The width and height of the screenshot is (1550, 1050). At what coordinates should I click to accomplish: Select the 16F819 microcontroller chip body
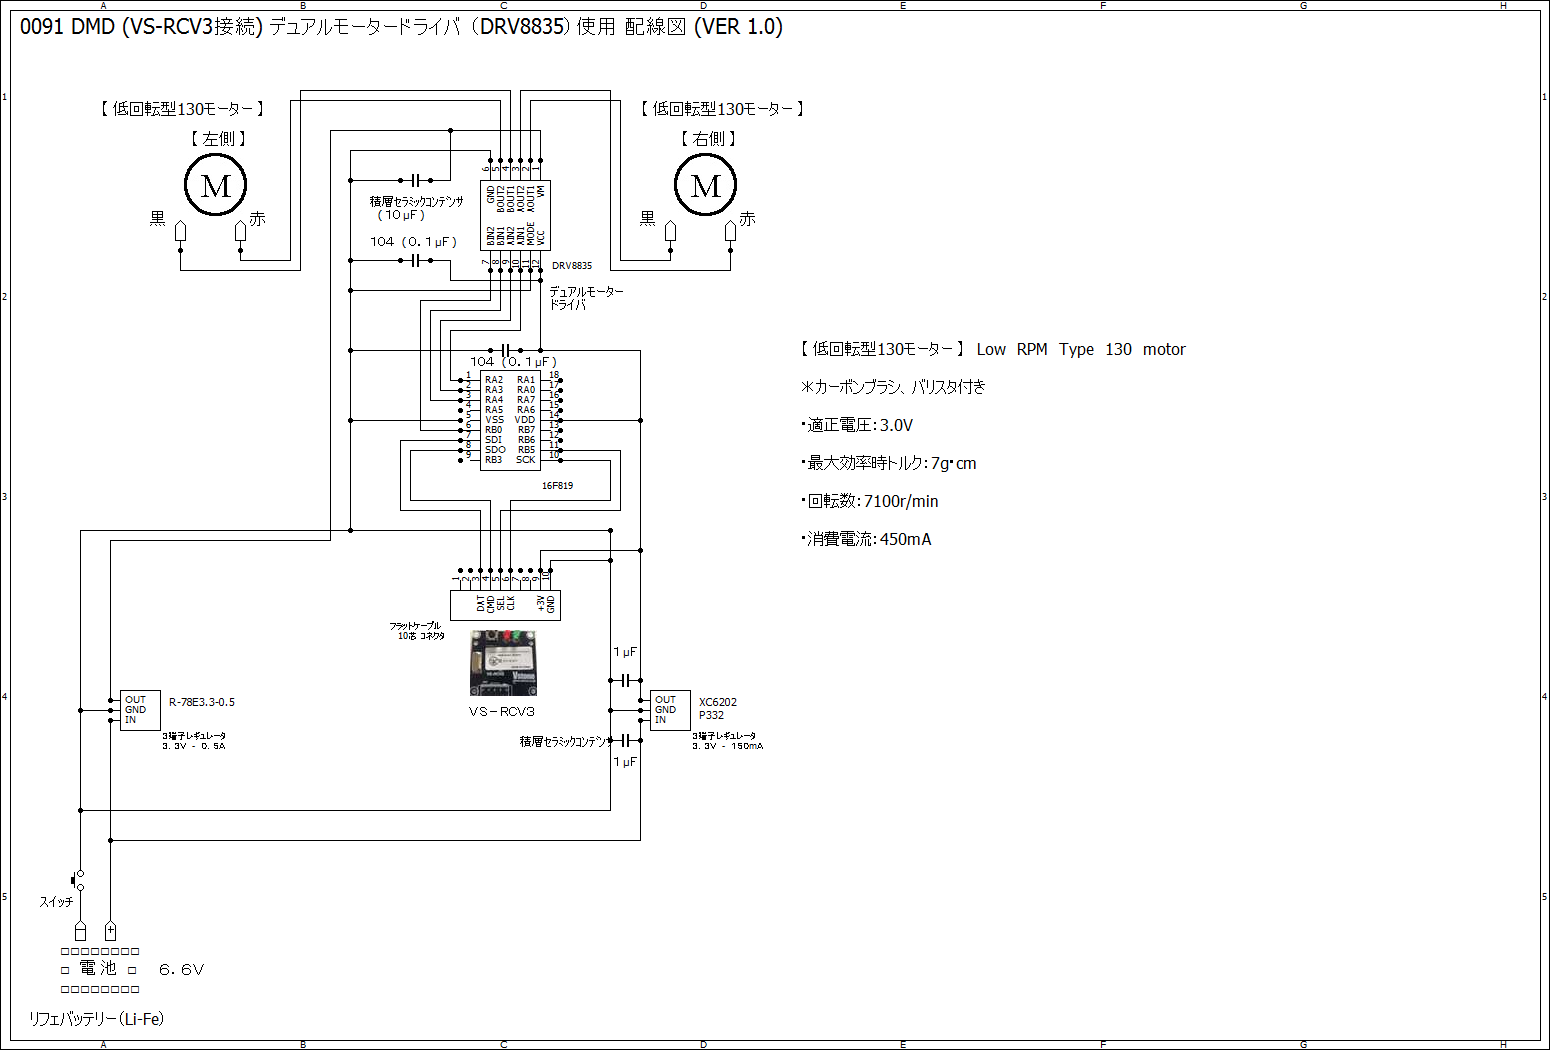click(x=510, y=420)
